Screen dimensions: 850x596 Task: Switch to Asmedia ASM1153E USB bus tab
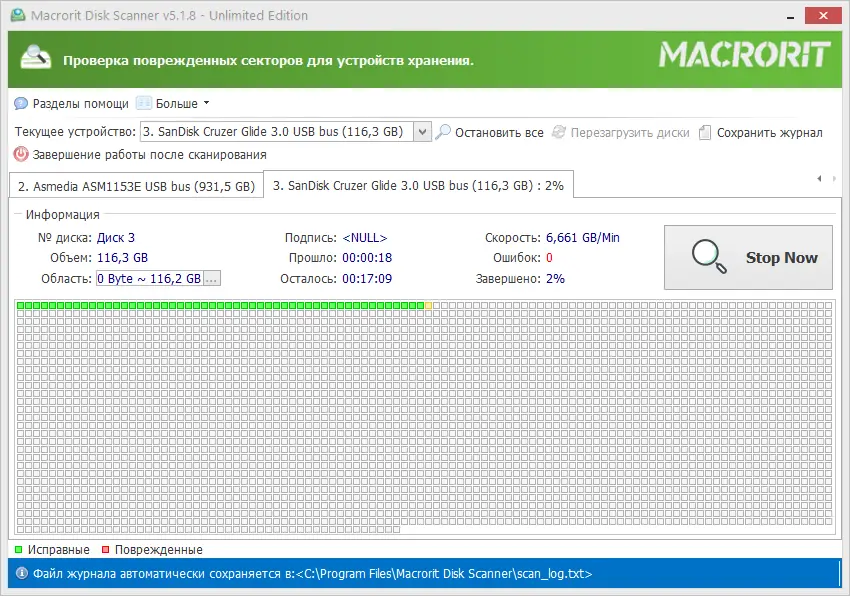click(136, 187)
